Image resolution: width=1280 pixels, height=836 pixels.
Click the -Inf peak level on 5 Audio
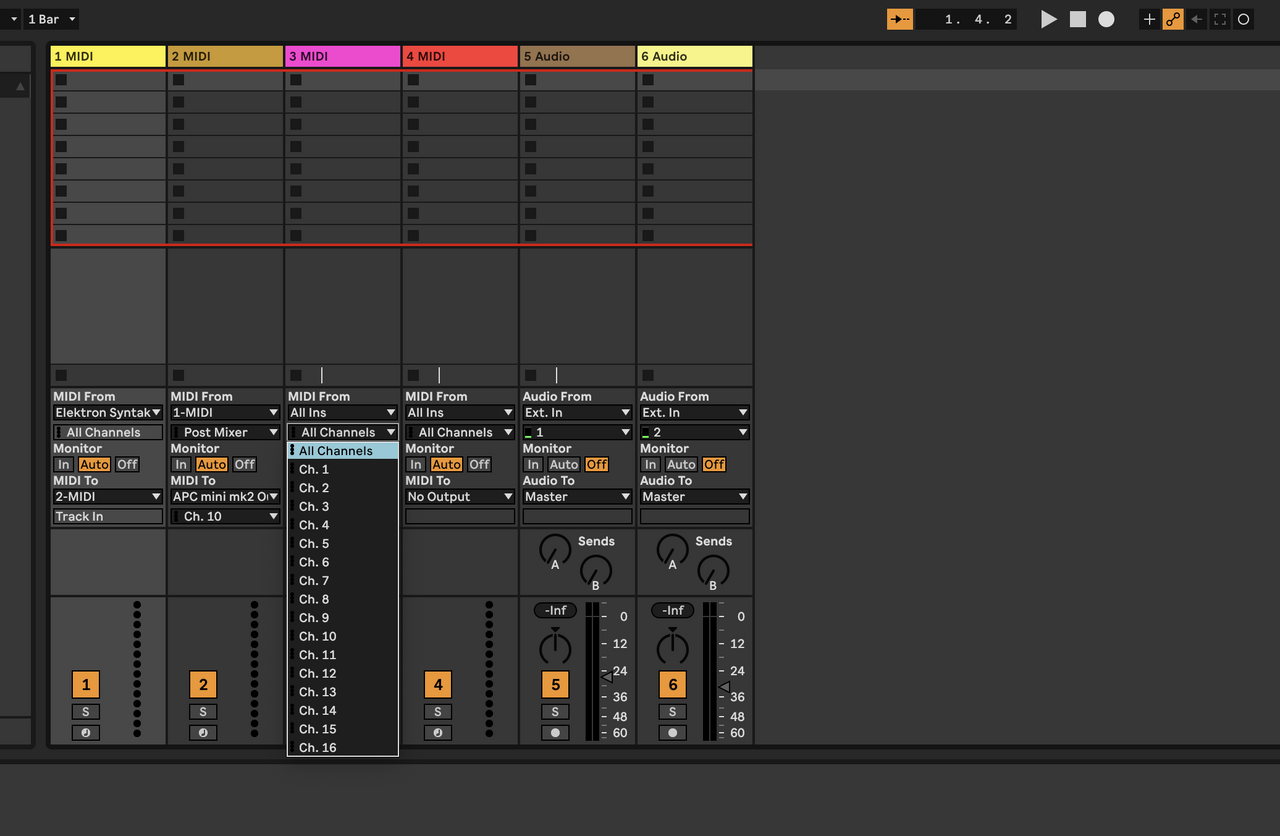coord(555,610)
